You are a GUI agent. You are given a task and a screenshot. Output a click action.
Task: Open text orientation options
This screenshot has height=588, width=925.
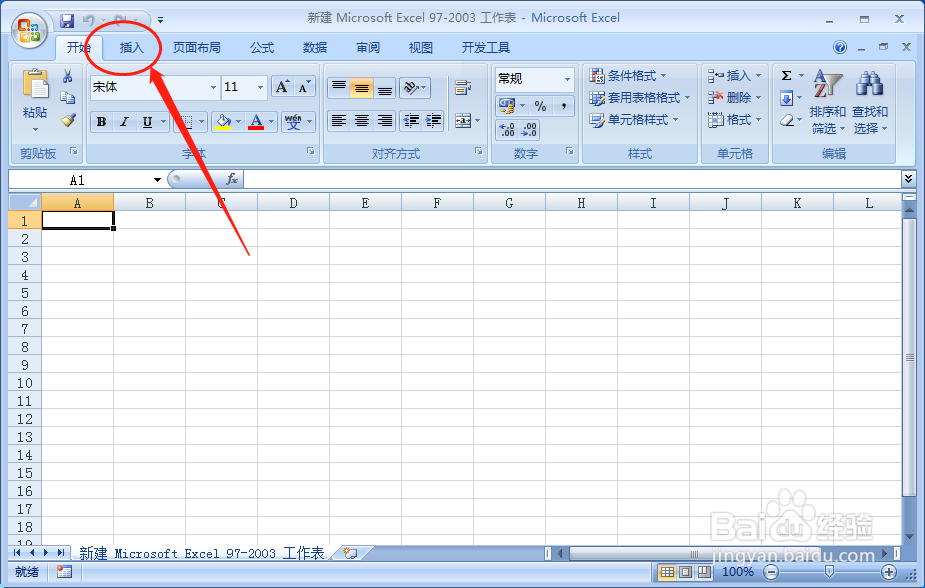click(415, 88)
